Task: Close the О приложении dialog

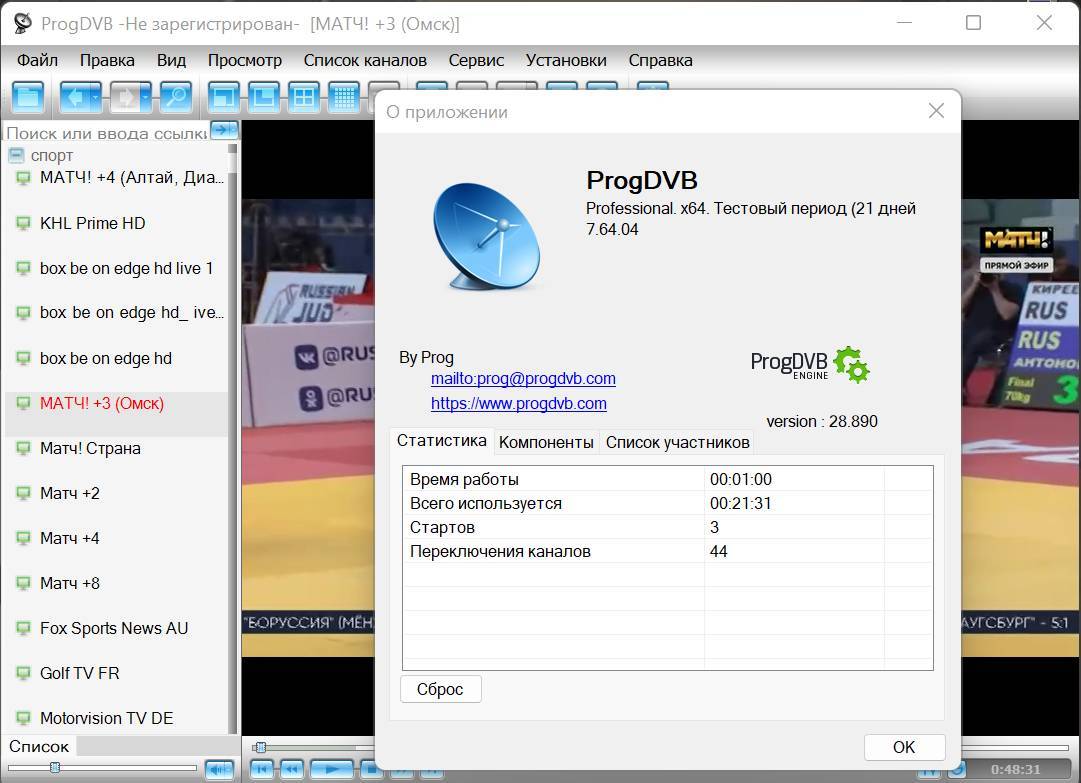Action: point(936,111)
